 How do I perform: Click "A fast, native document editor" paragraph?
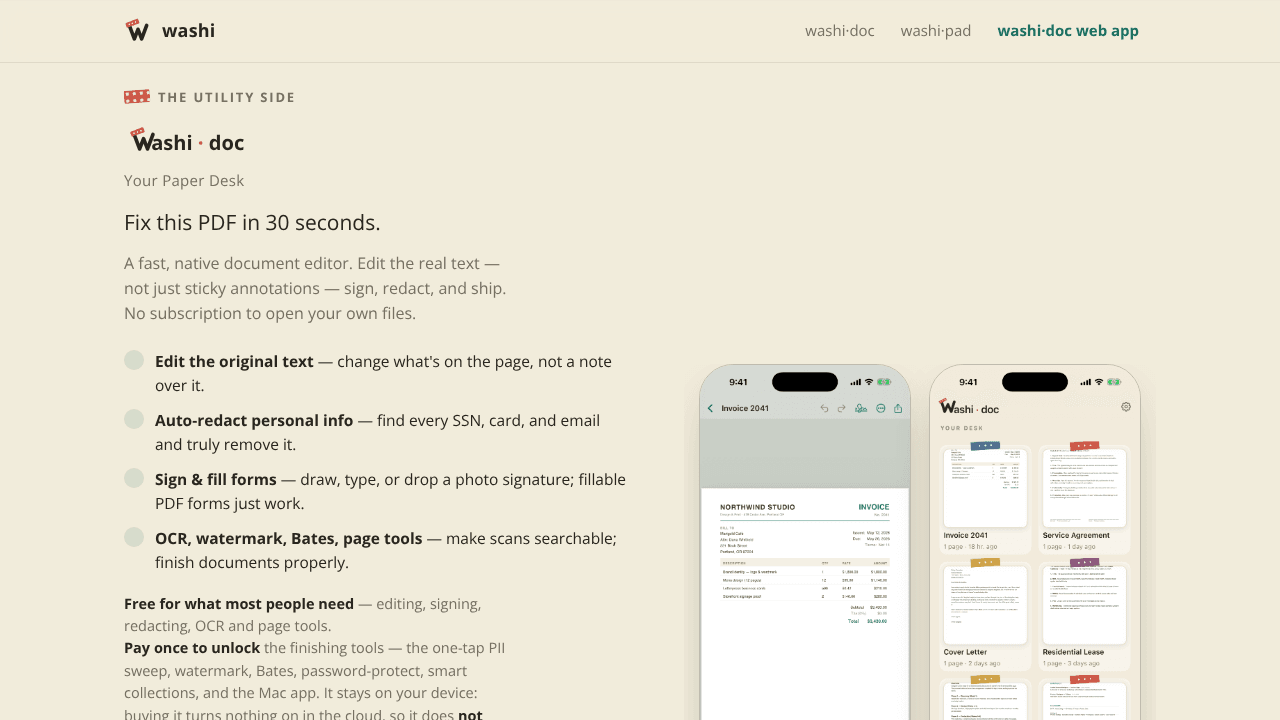point(315,288)
